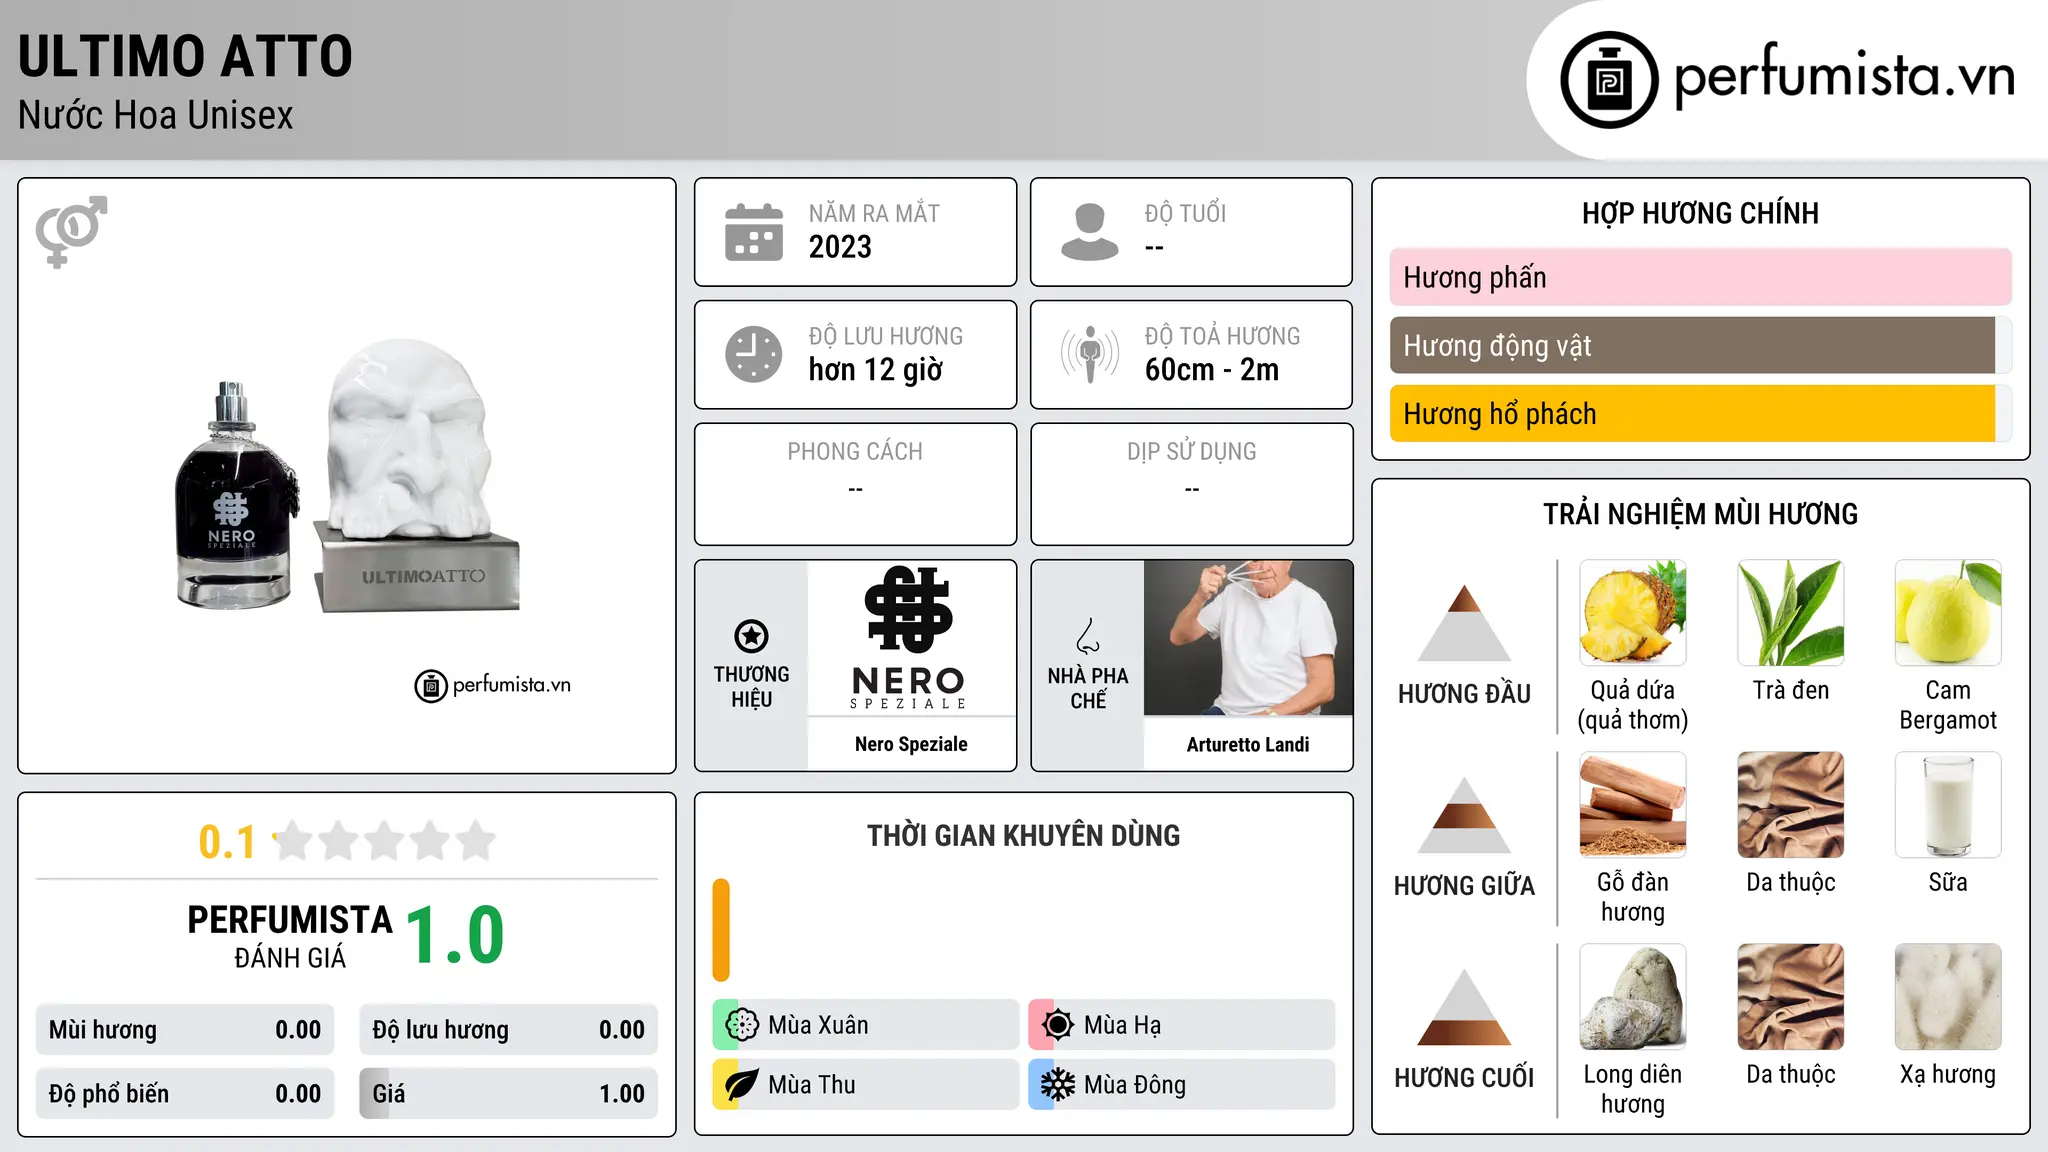This screenshot has width=2048, height=1152.
Task: Click the brown Hương động vật accord bar
Action: [x=1693, y=345]
